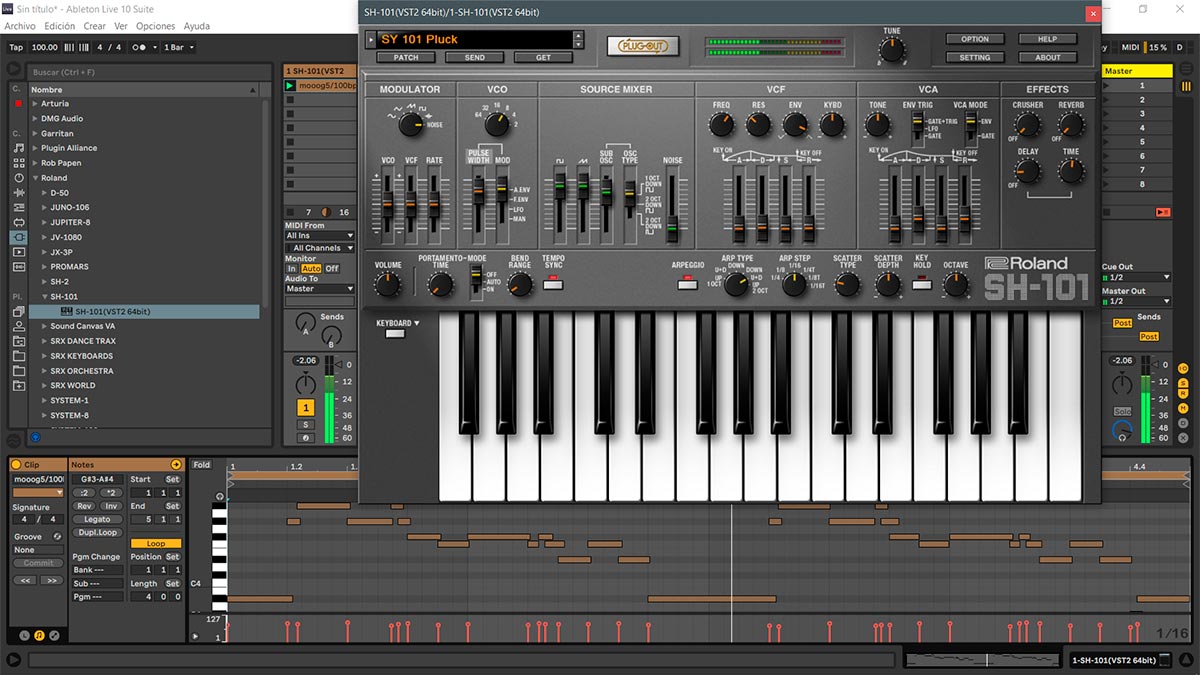Toggle the TEMPO SYNC button on SH-101
Screen dimensions: 1200x675
coord(552,284)
